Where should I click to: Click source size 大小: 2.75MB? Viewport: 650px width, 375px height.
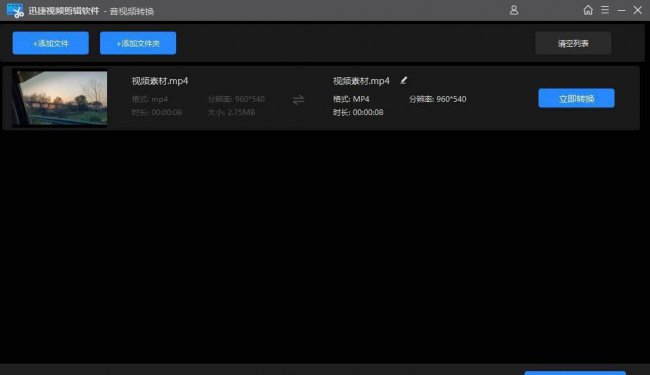coord(231,112)
